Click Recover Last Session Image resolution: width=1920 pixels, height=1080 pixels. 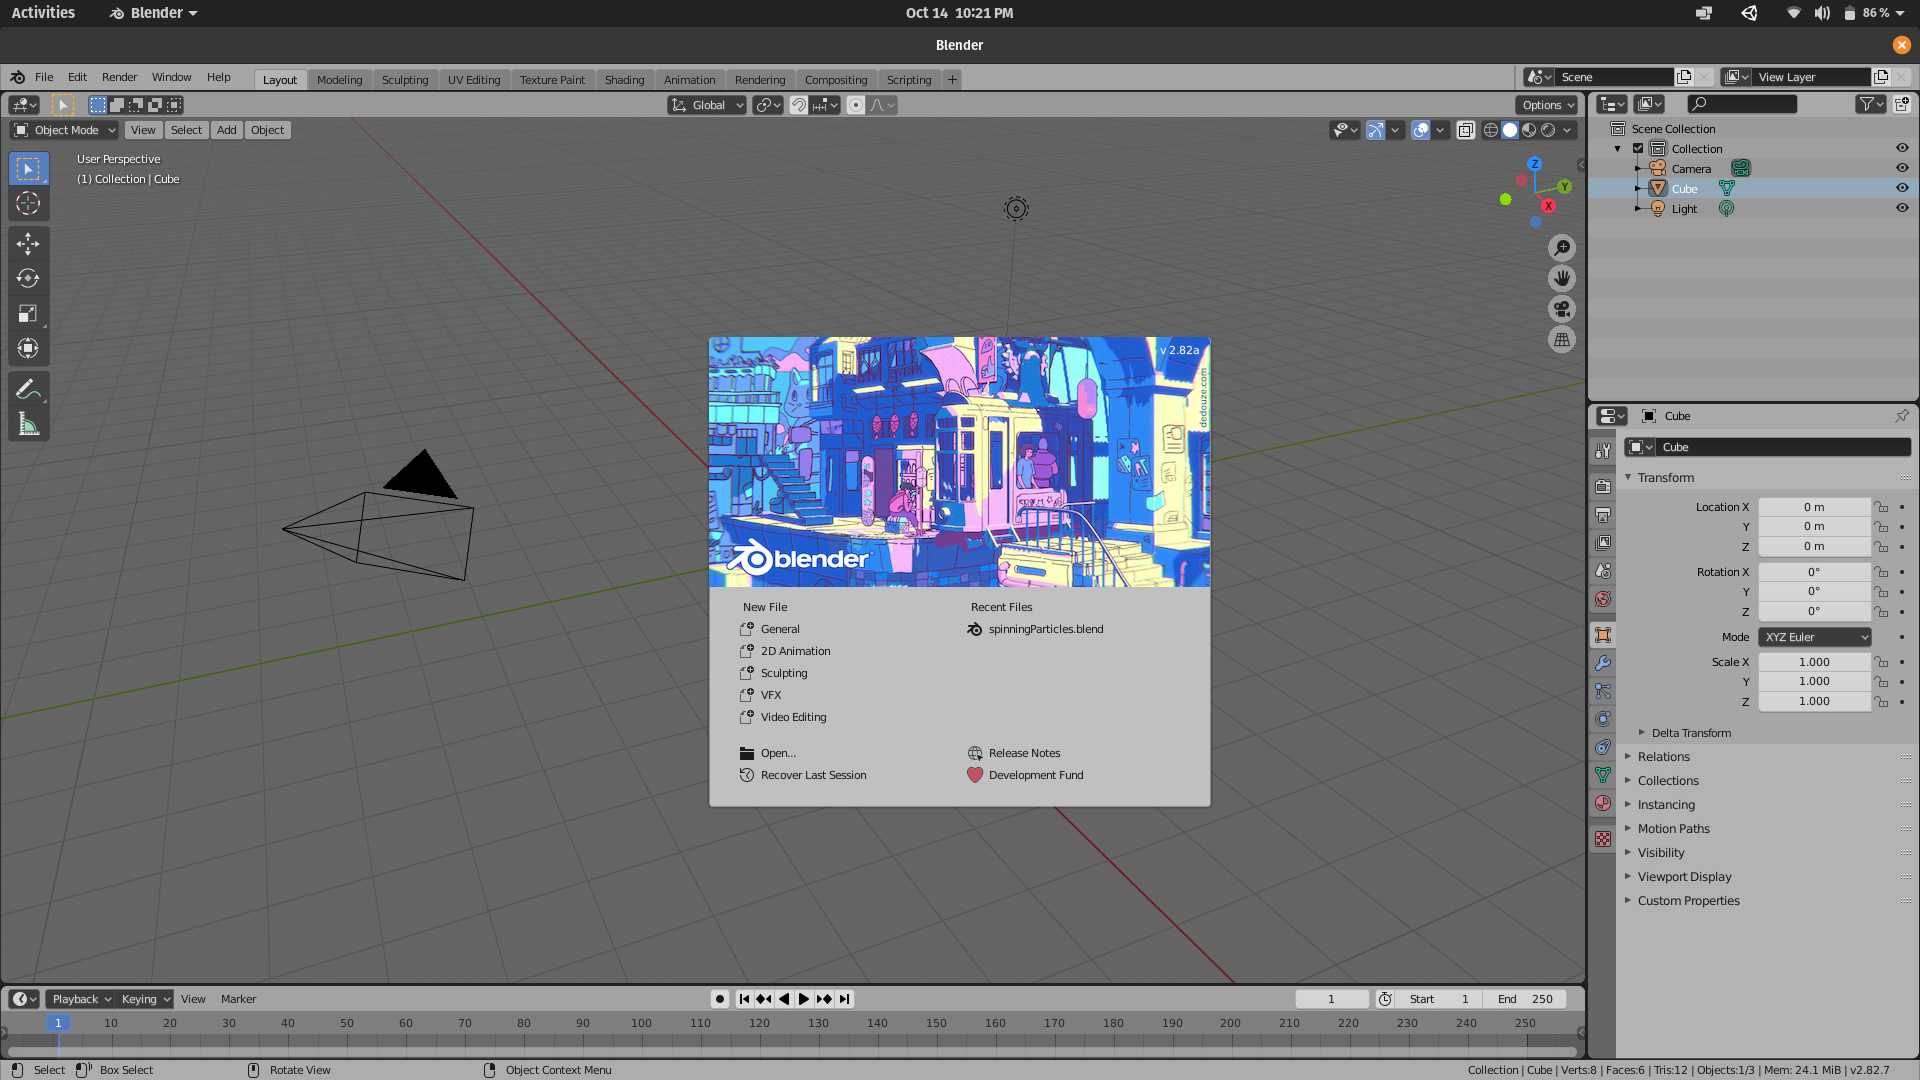(813, 775)
